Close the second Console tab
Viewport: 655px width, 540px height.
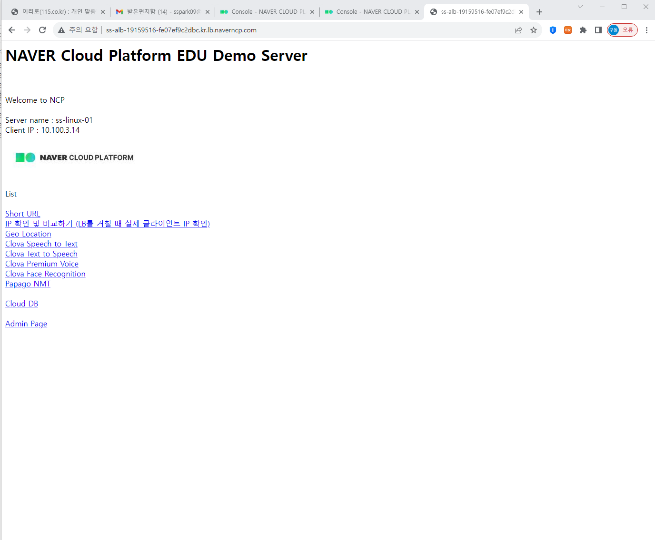[x=416, y=12]
